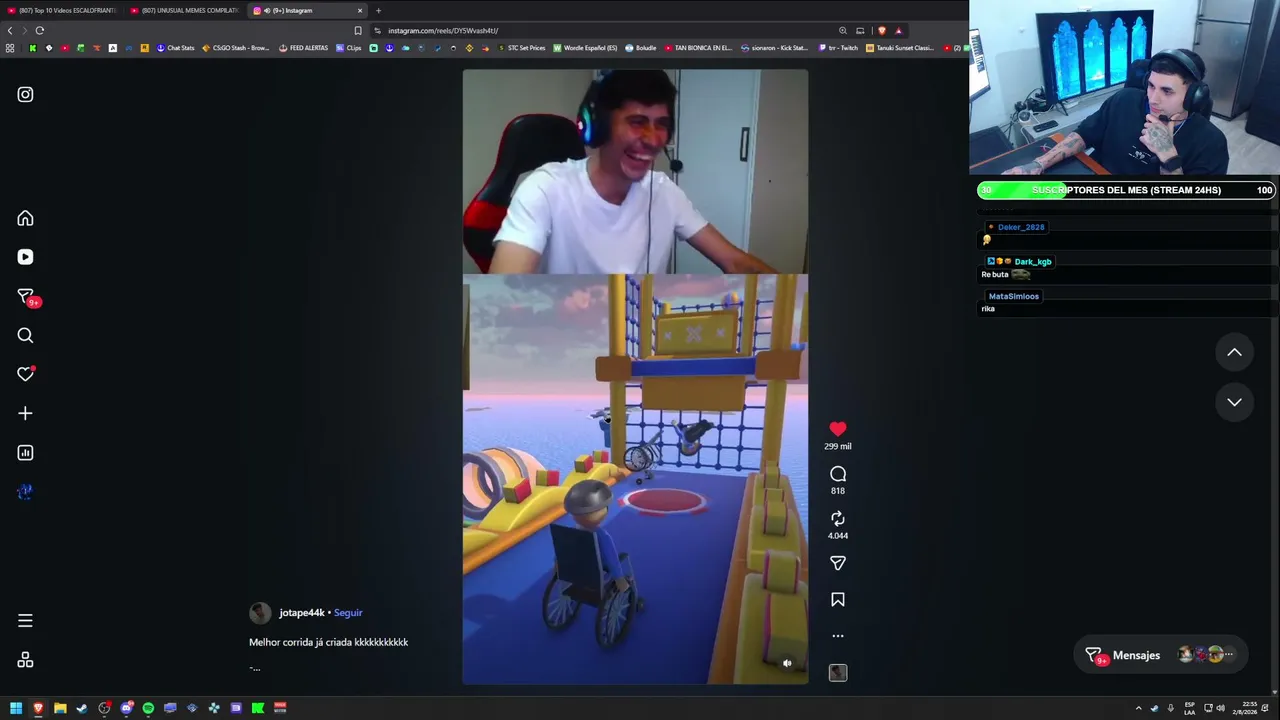Image resolution: width=1280 pixels, height=720 pixels.
Task: Close the Instagram browser tab
Action: click(x=360, y=10)
